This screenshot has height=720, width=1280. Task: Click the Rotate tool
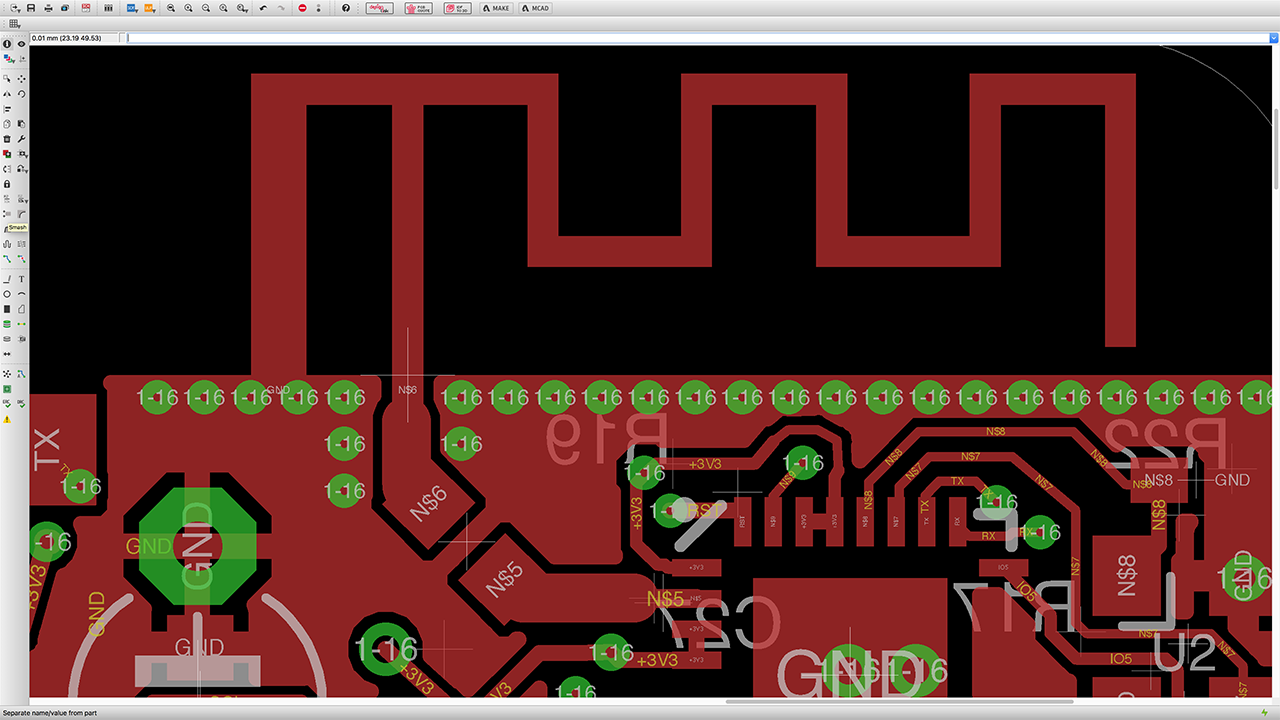point(22,94)
